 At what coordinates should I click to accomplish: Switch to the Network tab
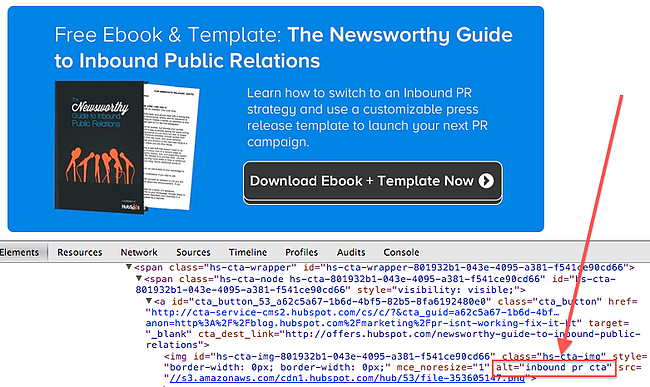pyautogui.click(x=139, y=252)
